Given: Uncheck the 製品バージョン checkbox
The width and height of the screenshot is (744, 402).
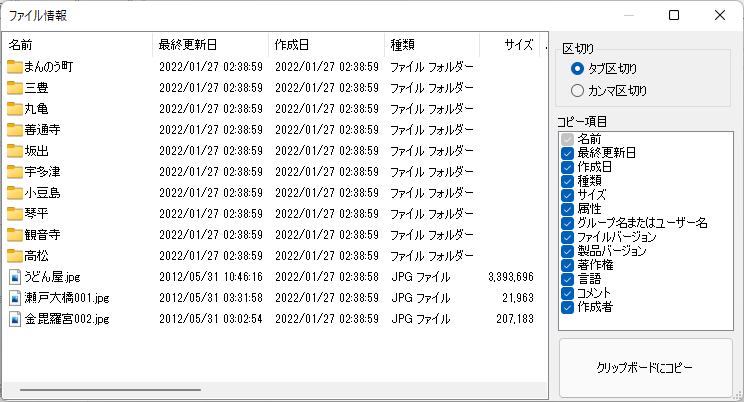Looking at the screenshot, I should point(567,251).
